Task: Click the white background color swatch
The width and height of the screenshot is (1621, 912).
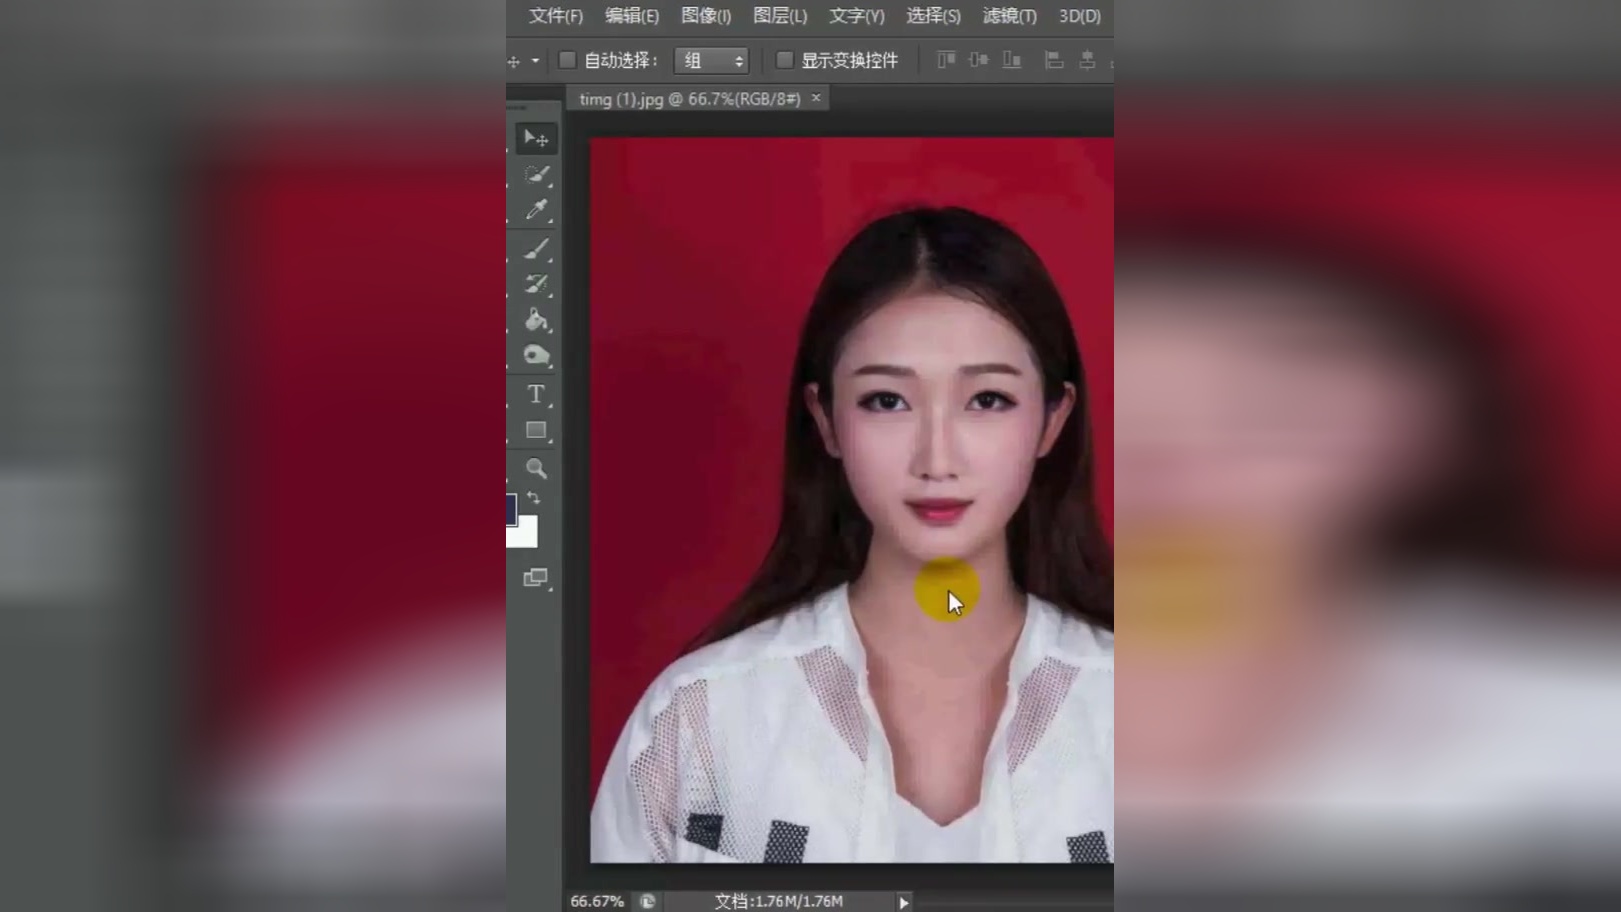Action: click(527, 535)
